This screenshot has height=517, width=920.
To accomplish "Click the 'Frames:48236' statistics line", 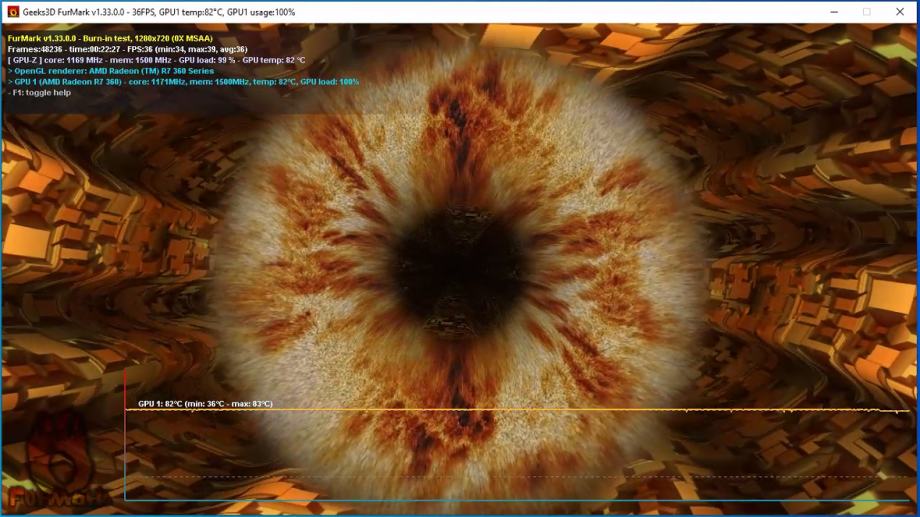I will tap(127, 49).
